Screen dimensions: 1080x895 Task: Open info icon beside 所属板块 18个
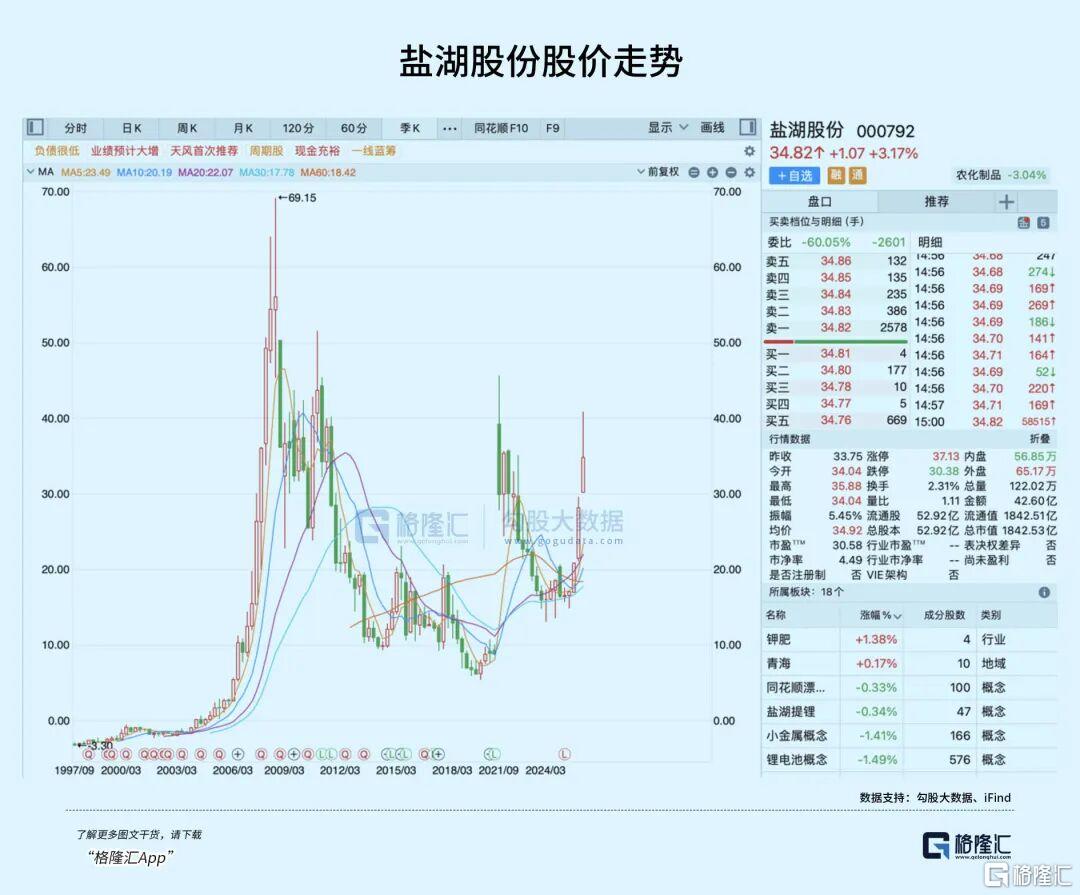pos(1045,592)
